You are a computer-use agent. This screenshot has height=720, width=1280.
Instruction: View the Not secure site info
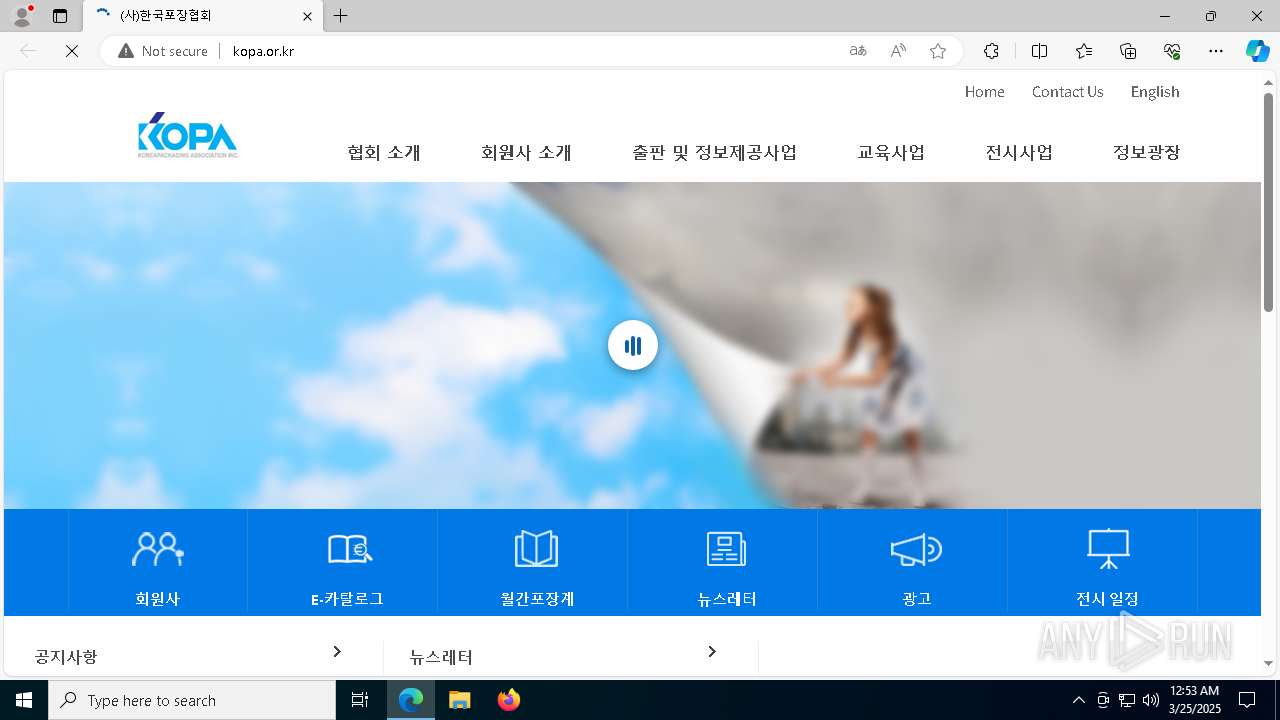pyautogui.click(x=163, y=51)
